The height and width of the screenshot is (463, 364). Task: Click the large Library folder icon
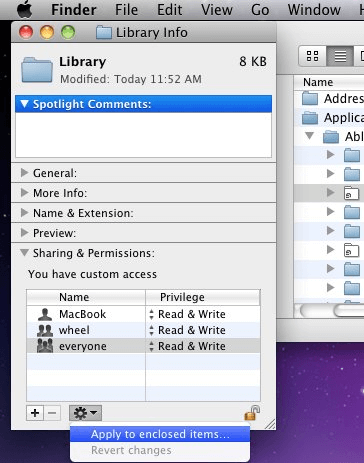(37, 70)
